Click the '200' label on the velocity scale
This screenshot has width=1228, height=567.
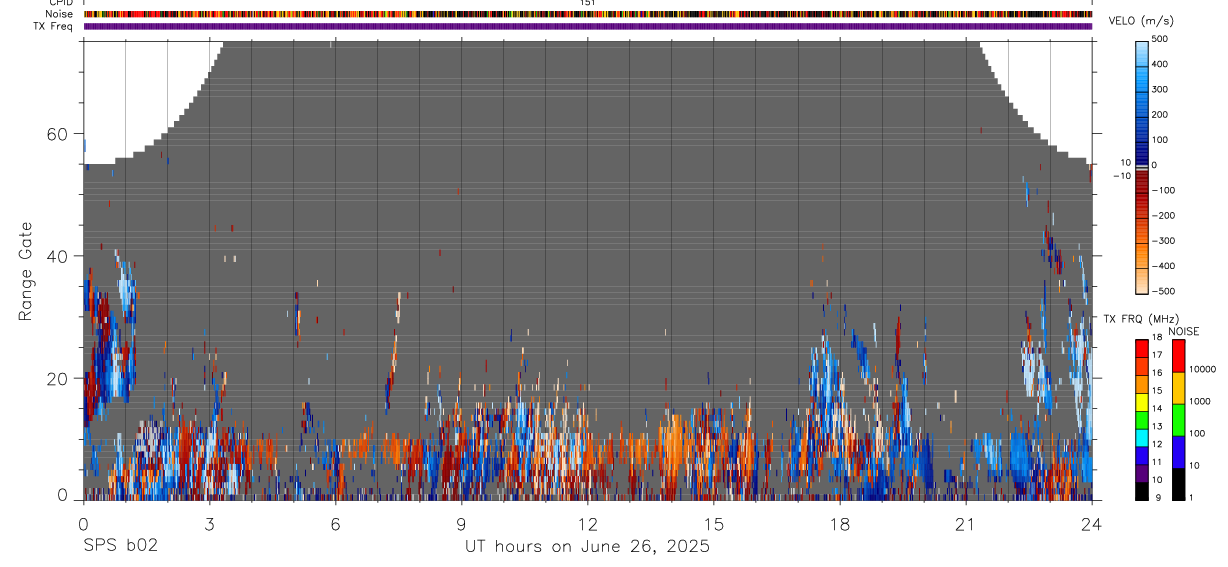(x=1160, y=115)
